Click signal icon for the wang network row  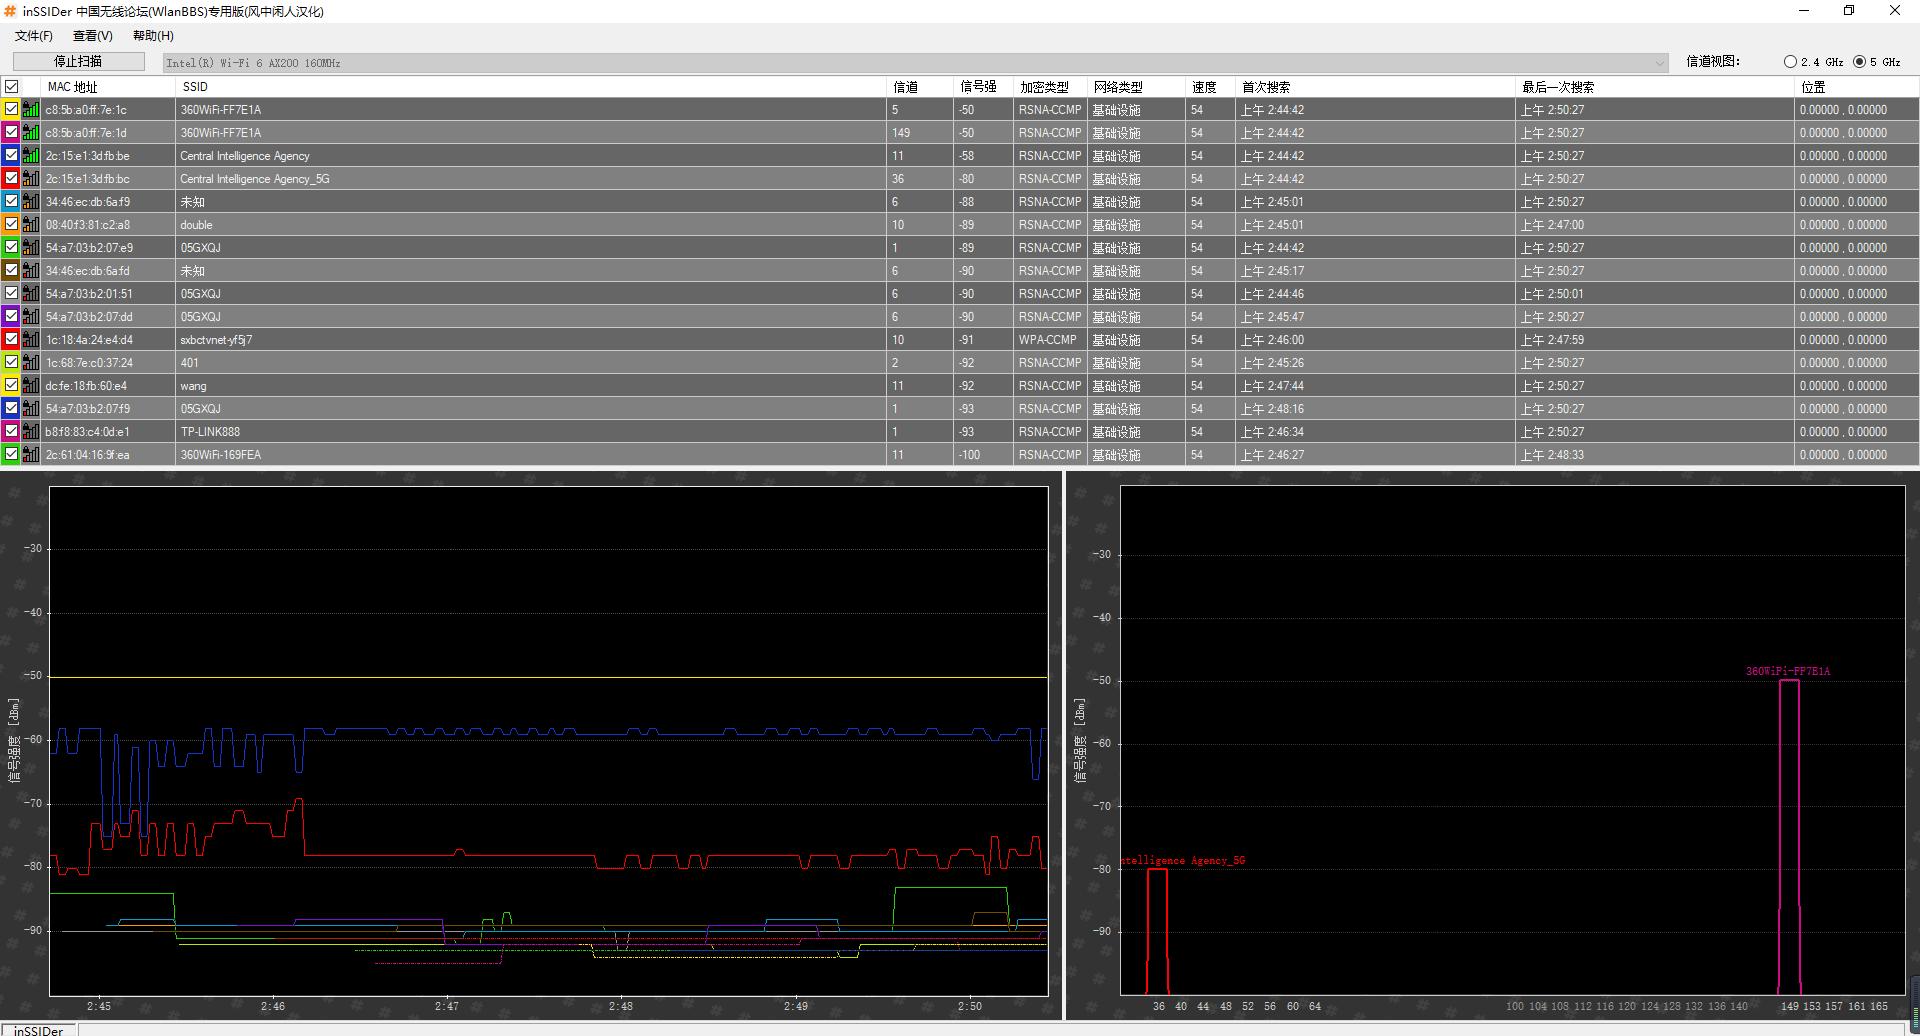pos(31,386)
